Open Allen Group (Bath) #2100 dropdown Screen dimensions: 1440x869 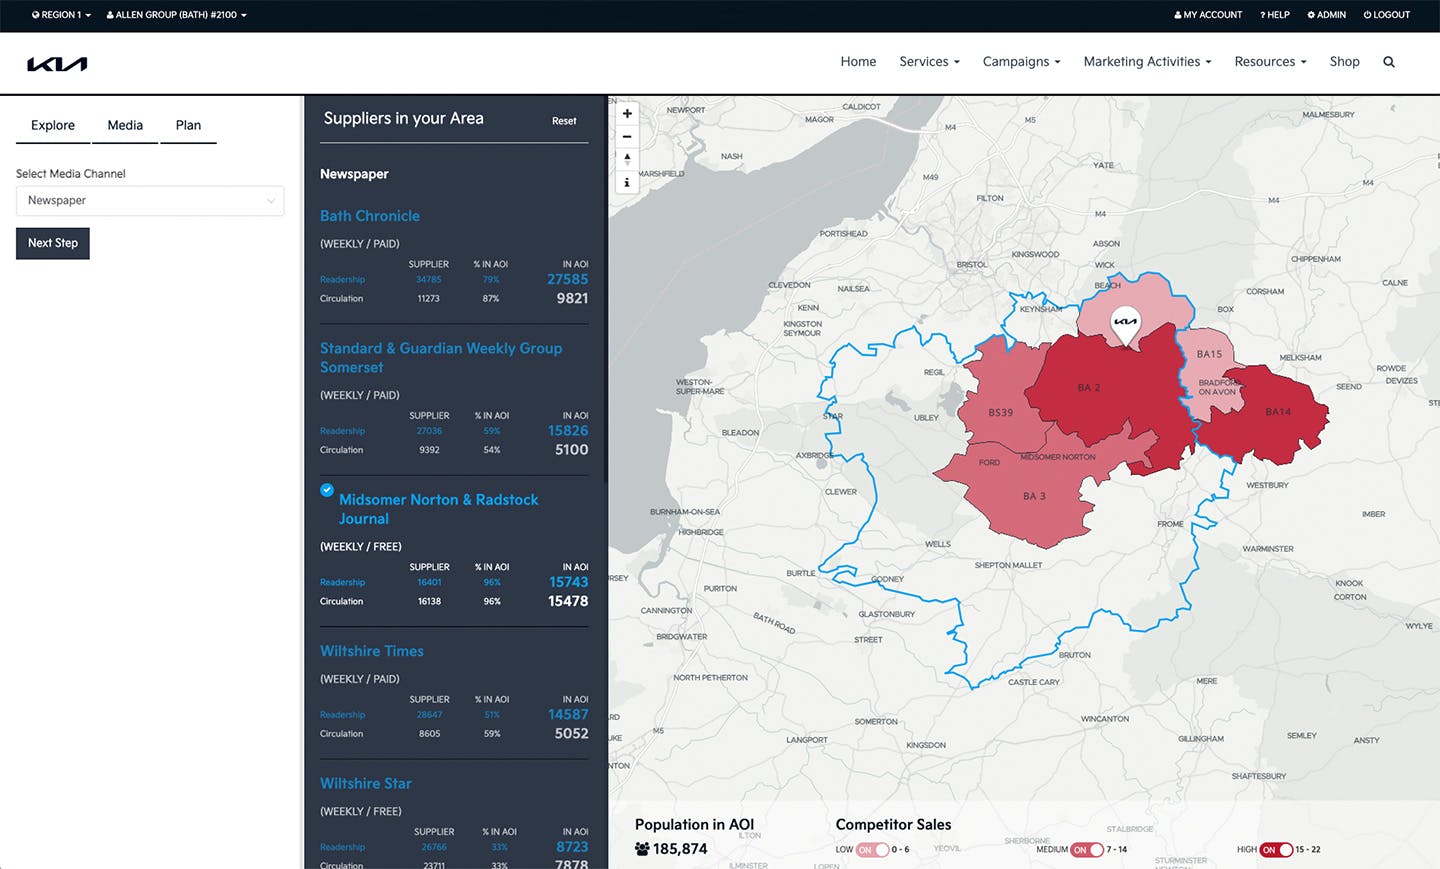coord(176,15)
